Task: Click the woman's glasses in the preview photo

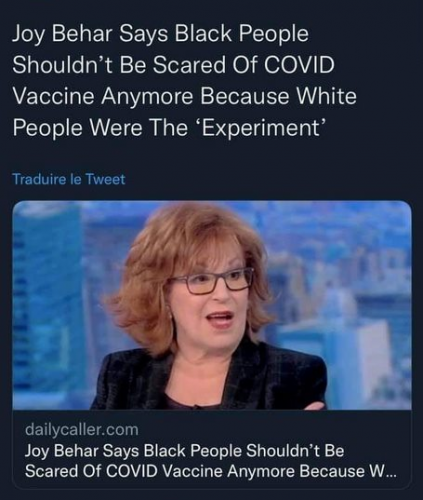Action: pyautogui.click(x=213, y=283)
